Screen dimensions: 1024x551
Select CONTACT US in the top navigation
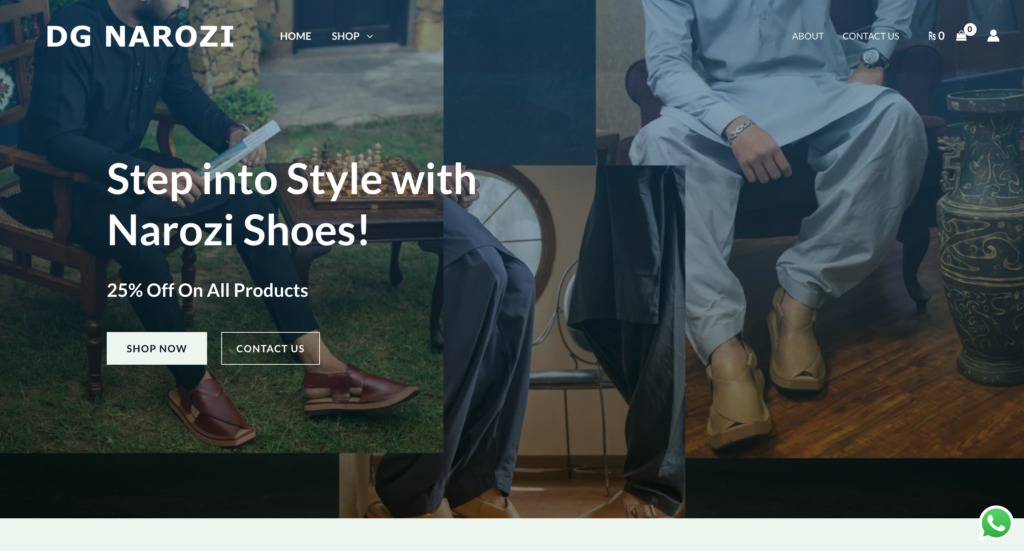coord(870,36)
